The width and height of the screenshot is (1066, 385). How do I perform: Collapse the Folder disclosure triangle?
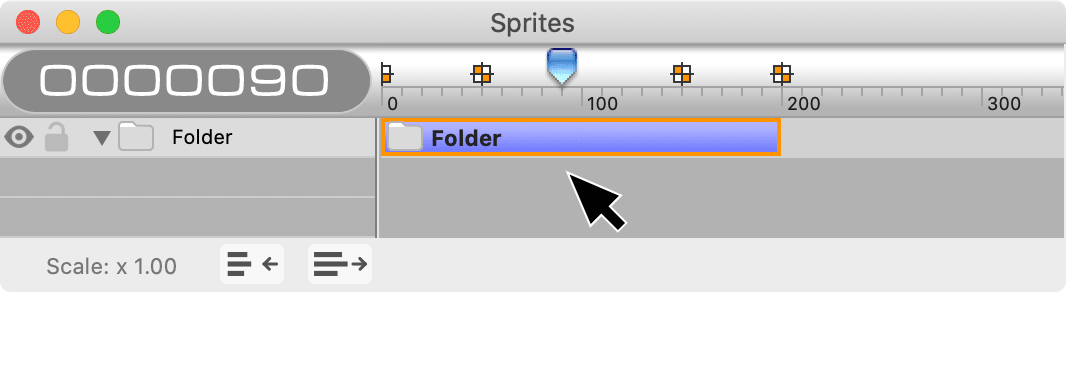pos(101,139)
